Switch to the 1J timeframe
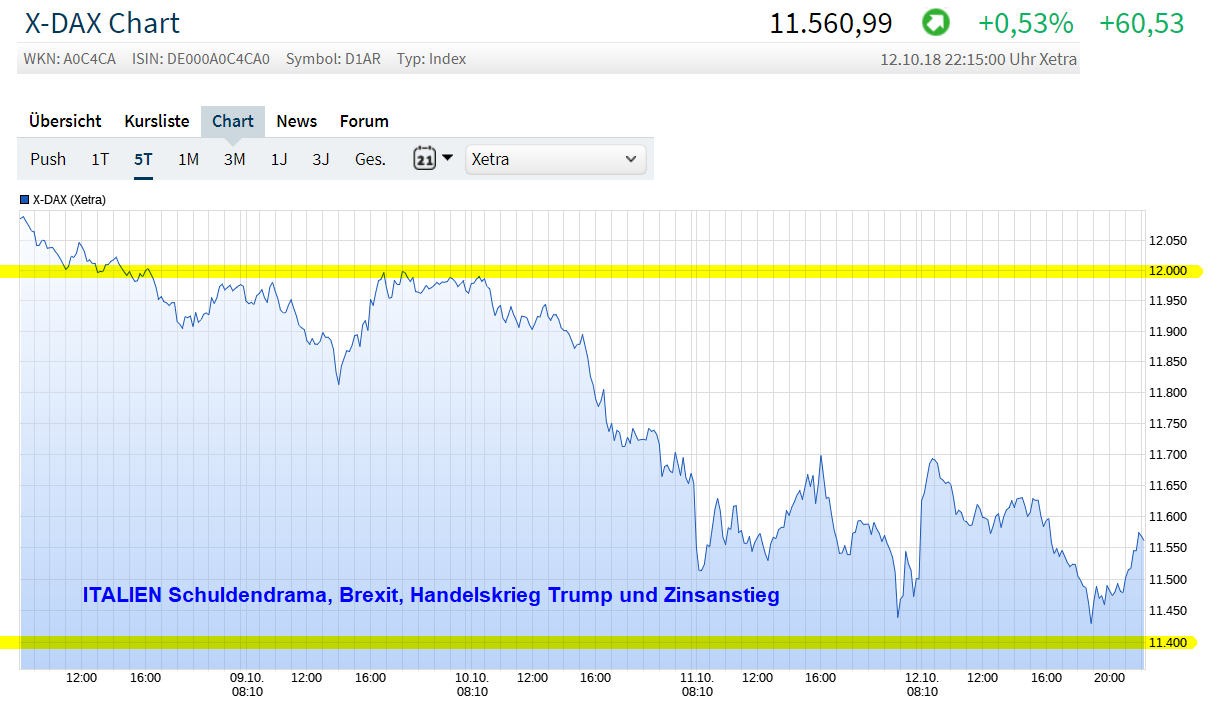 tap(279, 158)
